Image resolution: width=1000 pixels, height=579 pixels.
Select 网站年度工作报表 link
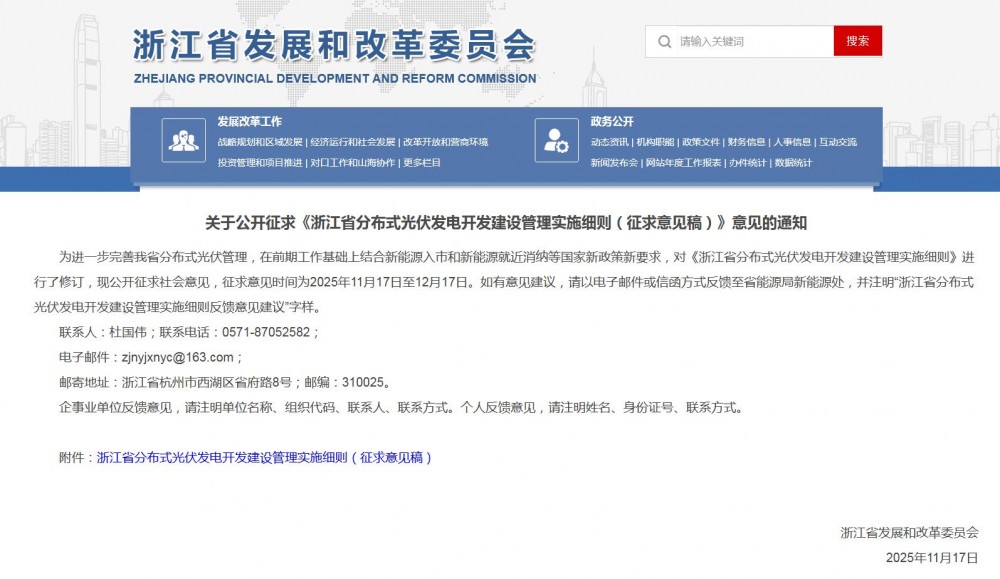683,162
